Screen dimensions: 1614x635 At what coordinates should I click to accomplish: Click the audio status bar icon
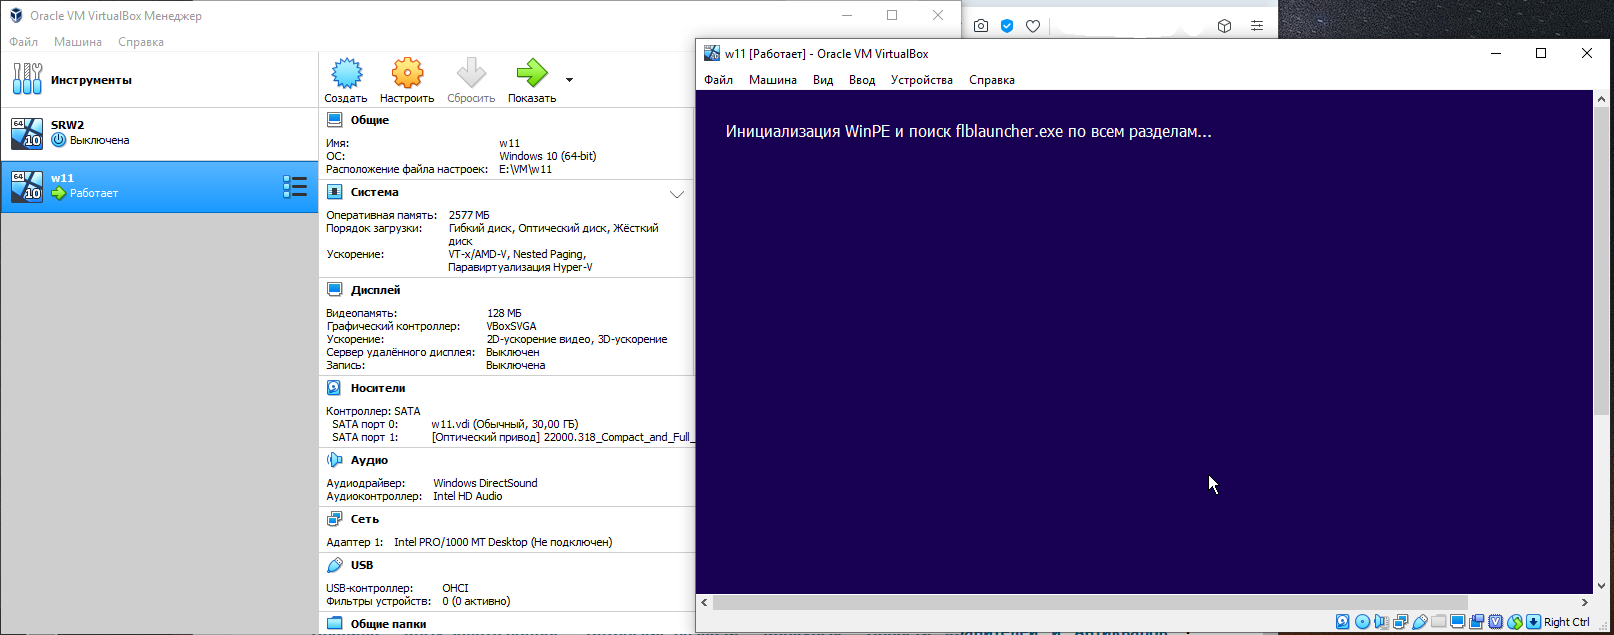click(x=1381, y=622)
